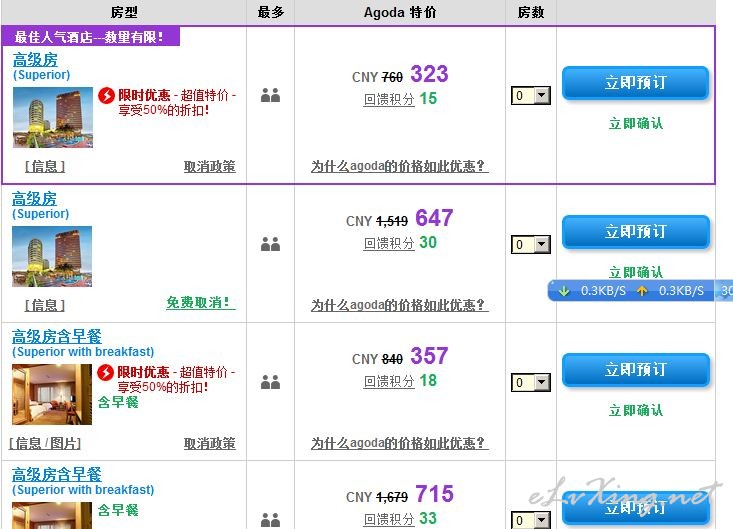733x529 pixels.
Task: Click hotel exterior thumbnail in CNY 647 row
Action: [x=52, y=256]
